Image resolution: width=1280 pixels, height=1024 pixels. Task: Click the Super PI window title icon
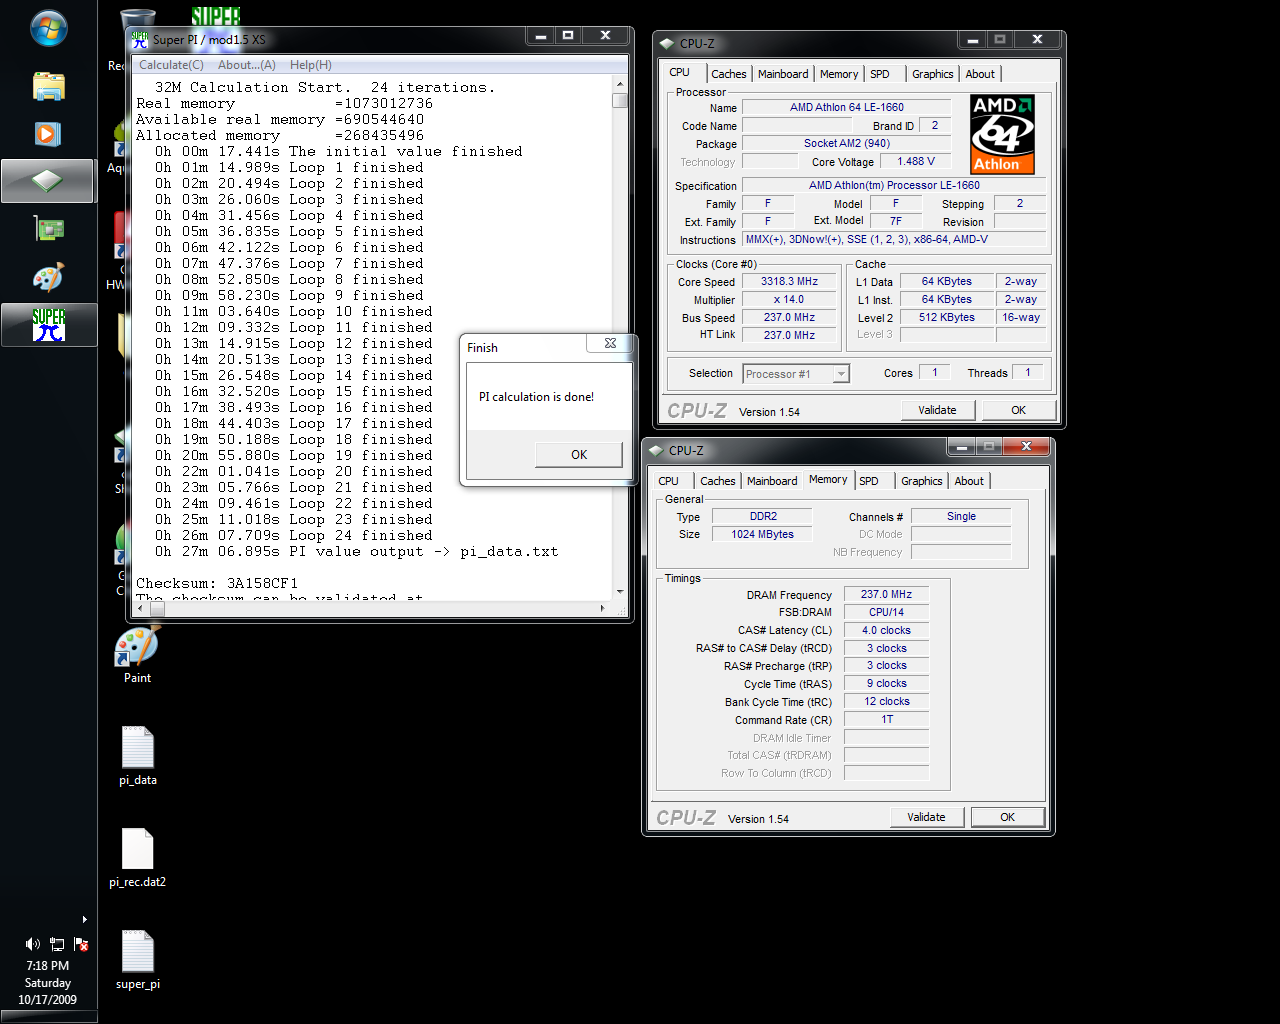tap(140, 39)
